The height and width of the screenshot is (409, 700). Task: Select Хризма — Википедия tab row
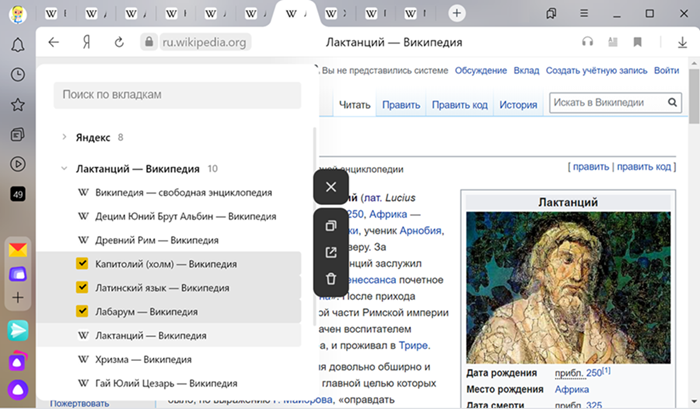(x=169, y=359)
